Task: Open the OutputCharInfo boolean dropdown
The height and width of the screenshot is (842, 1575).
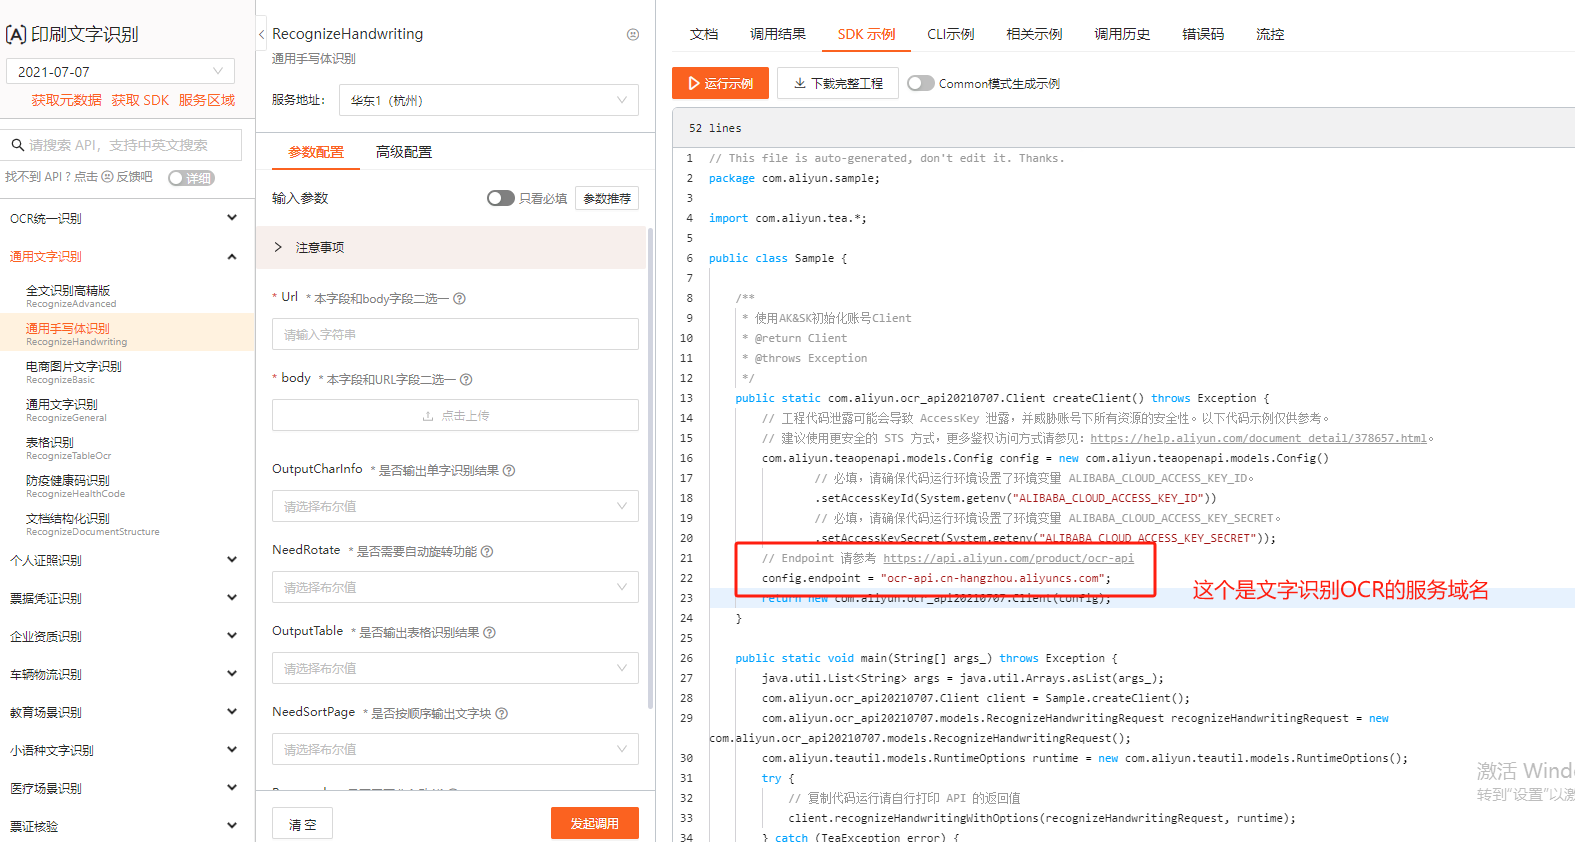Action: click(455, 506)
